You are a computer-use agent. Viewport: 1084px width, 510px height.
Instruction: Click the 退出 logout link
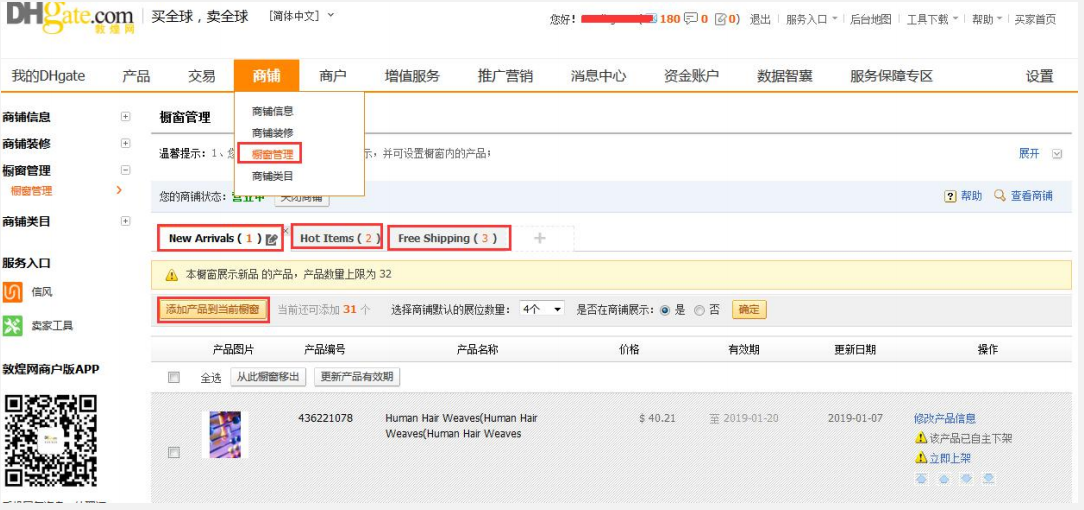(x=760, y=19)
